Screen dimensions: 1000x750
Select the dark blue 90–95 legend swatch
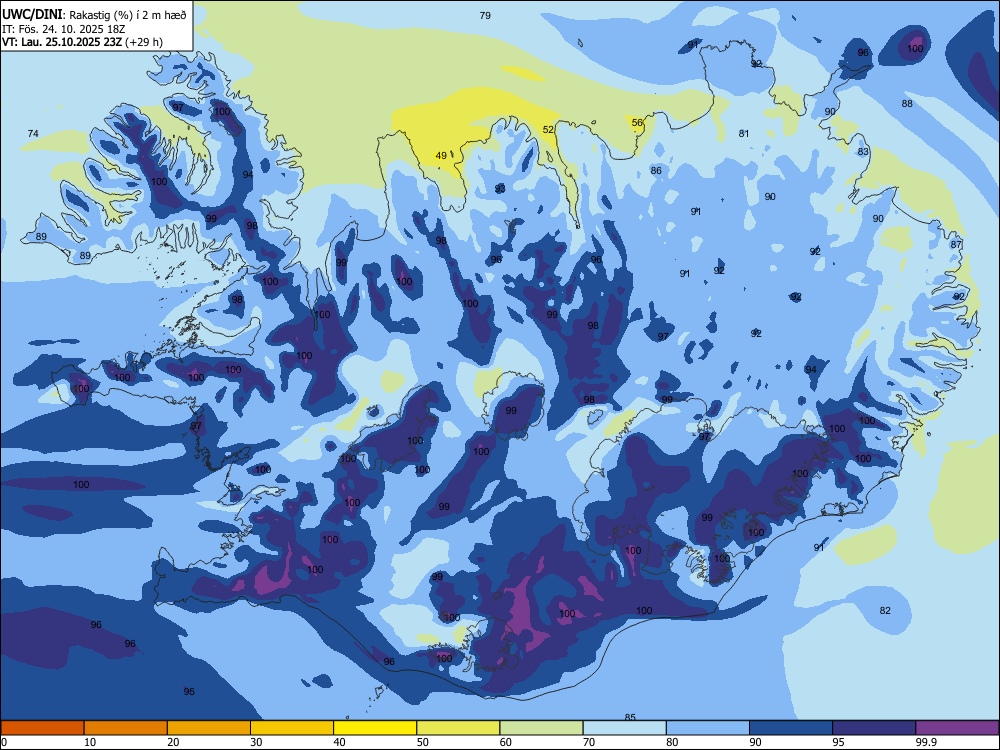(x=791, y=728)
